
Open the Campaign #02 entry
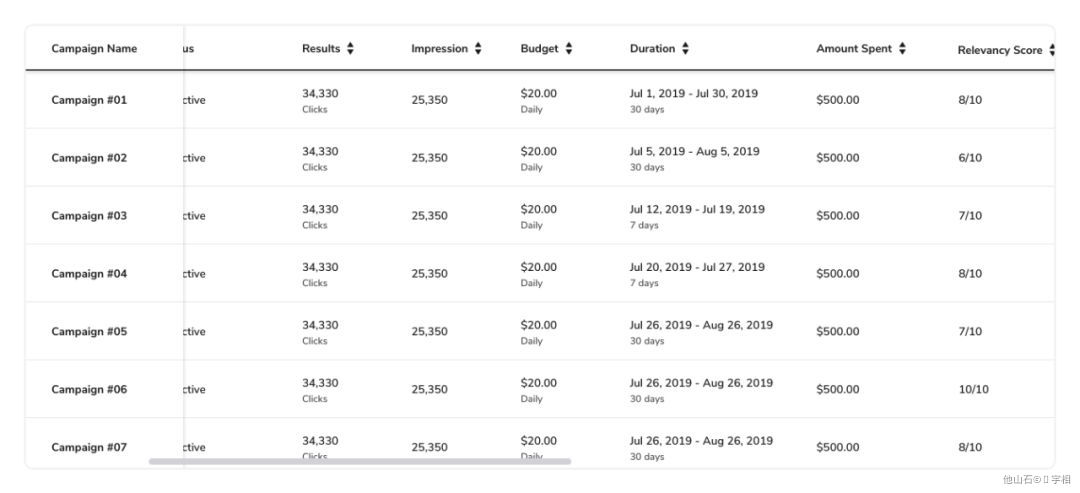[90, 158]
